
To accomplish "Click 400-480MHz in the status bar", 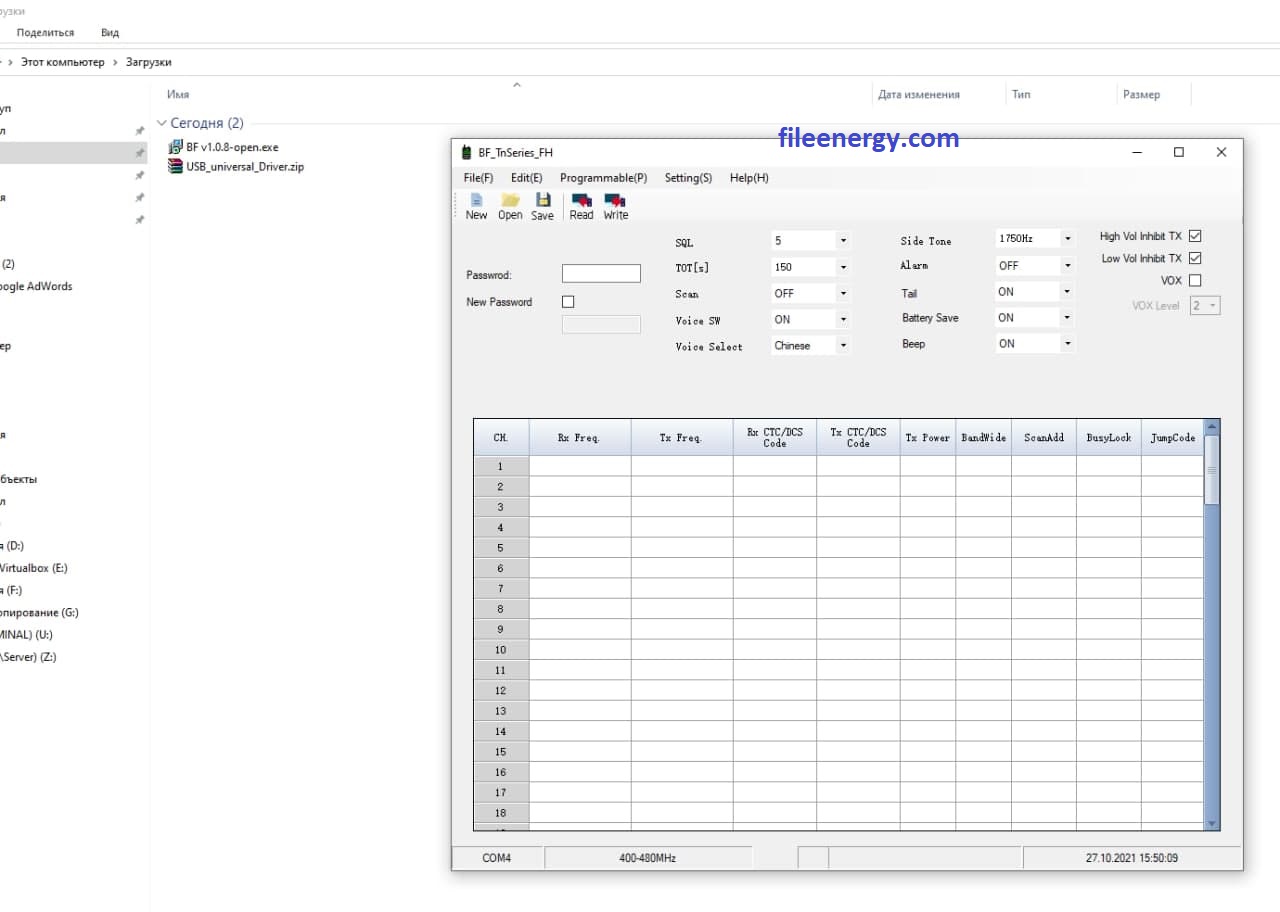I will (648, 858).
